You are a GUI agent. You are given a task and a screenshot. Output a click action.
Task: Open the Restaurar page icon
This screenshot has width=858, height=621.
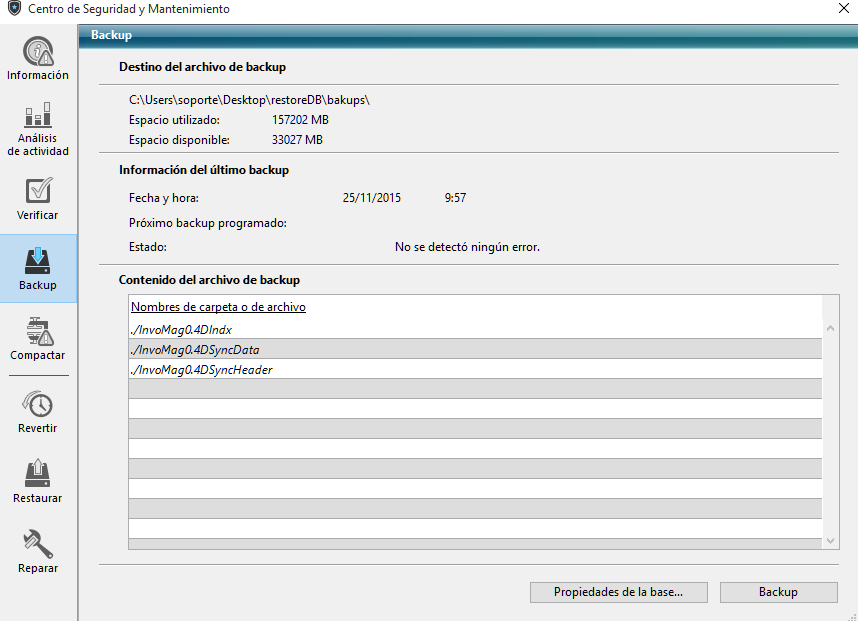[x=38, y=474]
